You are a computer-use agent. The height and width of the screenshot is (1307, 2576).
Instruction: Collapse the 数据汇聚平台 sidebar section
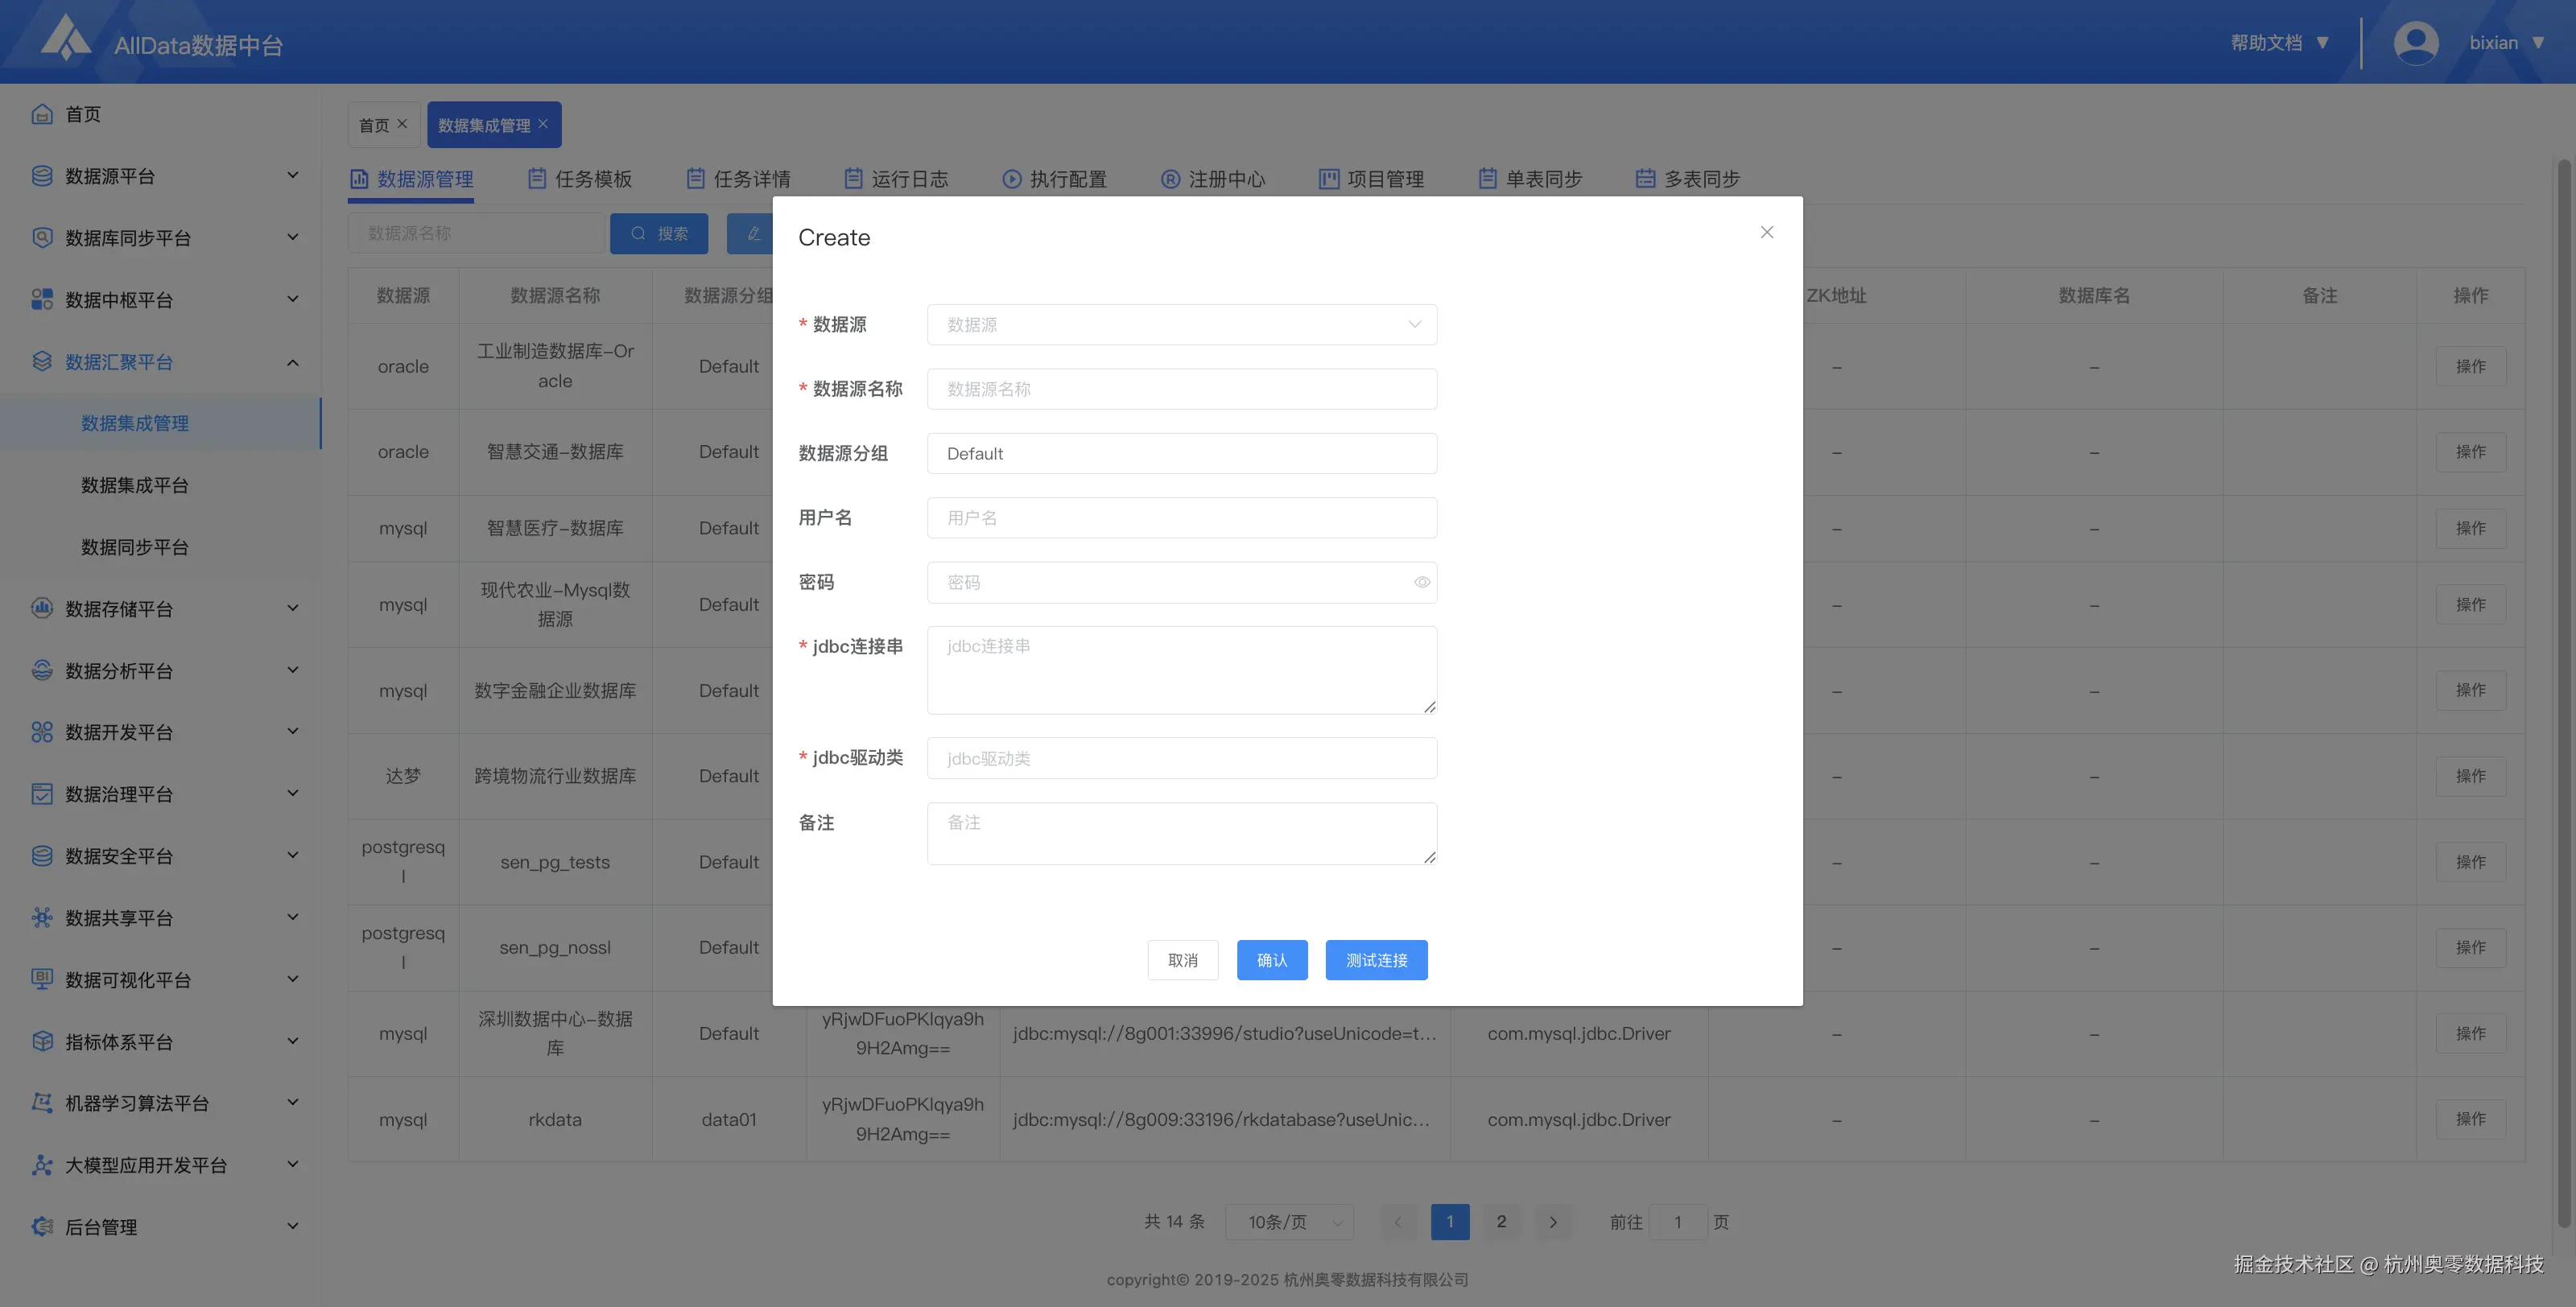click(292, 361)
